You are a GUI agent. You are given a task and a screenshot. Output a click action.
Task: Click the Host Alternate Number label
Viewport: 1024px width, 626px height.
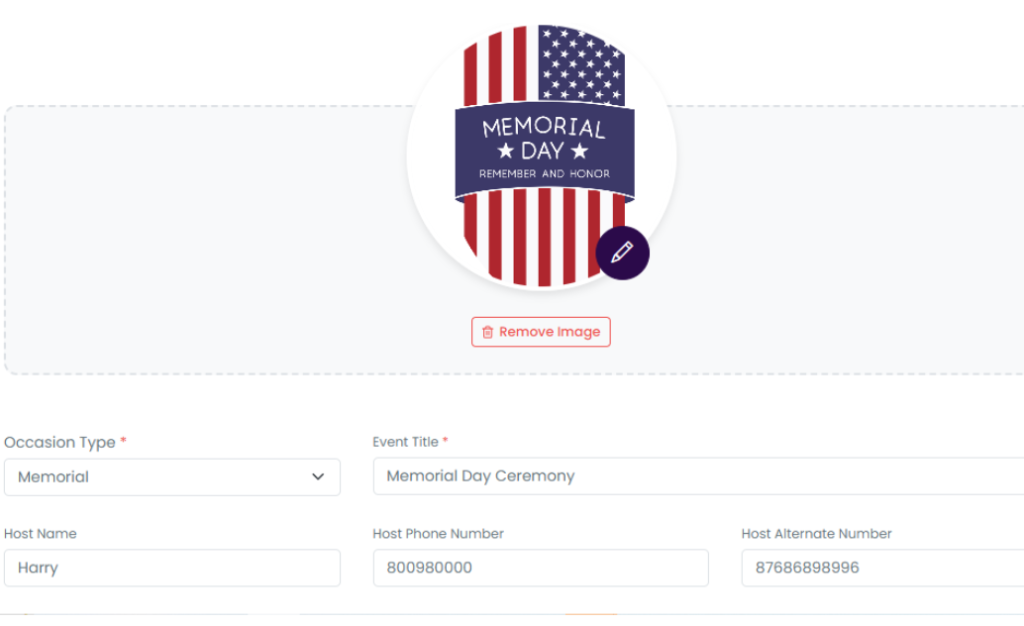click(x=816, y=534)
